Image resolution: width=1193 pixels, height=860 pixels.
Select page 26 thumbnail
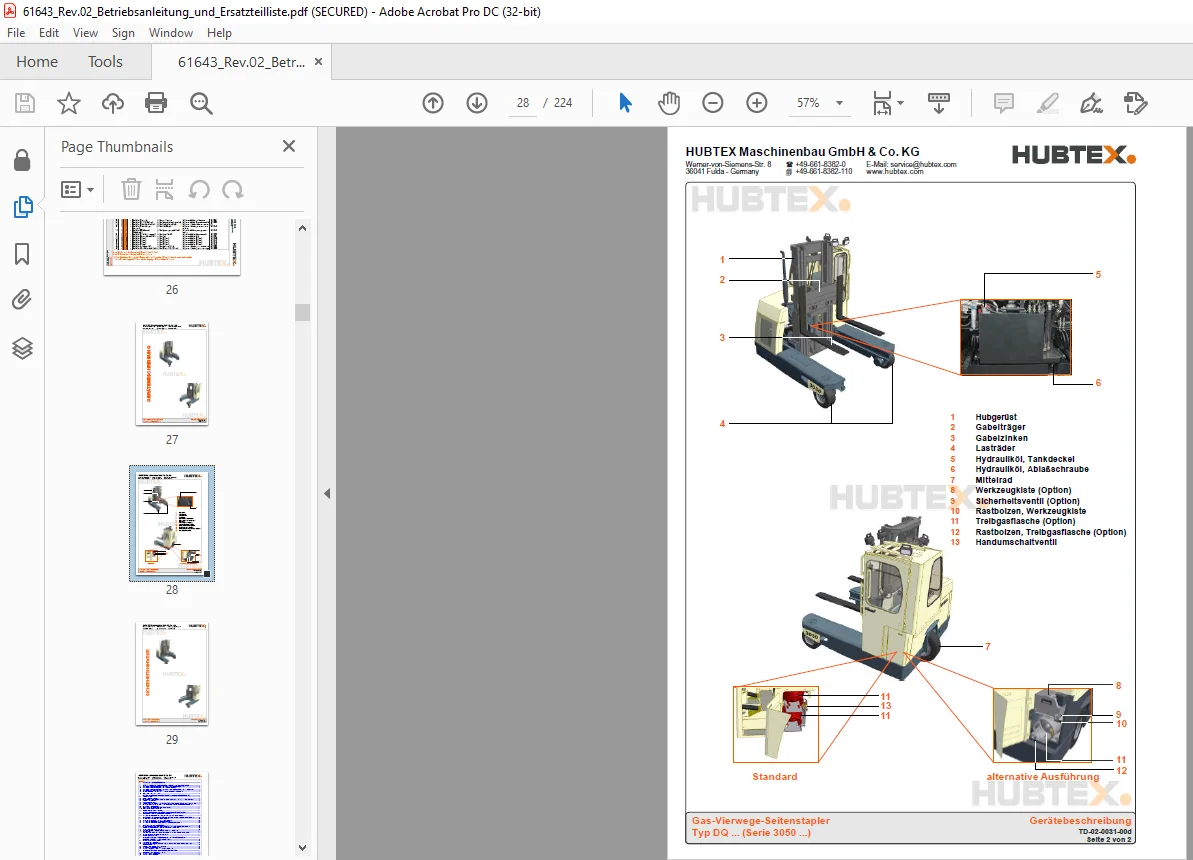[x=172, y=247]
